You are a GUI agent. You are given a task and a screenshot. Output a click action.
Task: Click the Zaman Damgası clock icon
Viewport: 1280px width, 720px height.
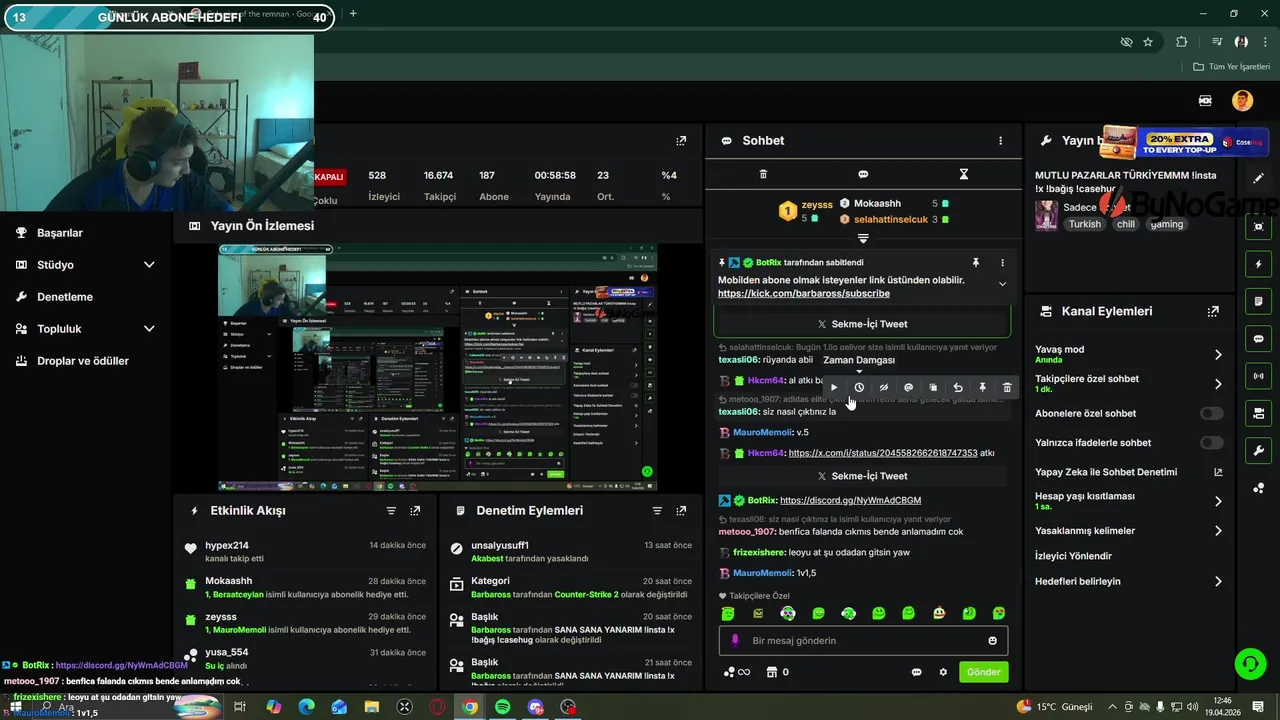click(x=859, y=388)
